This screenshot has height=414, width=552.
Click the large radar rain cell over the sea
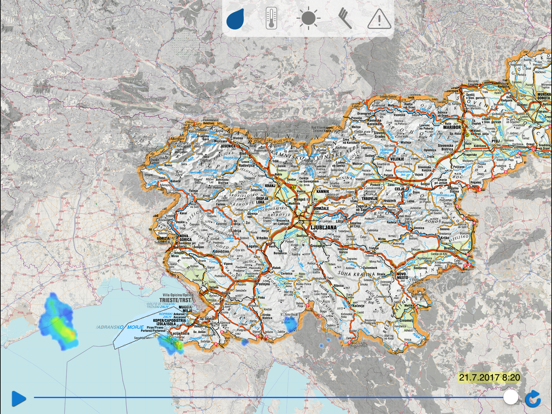[58, 322]
